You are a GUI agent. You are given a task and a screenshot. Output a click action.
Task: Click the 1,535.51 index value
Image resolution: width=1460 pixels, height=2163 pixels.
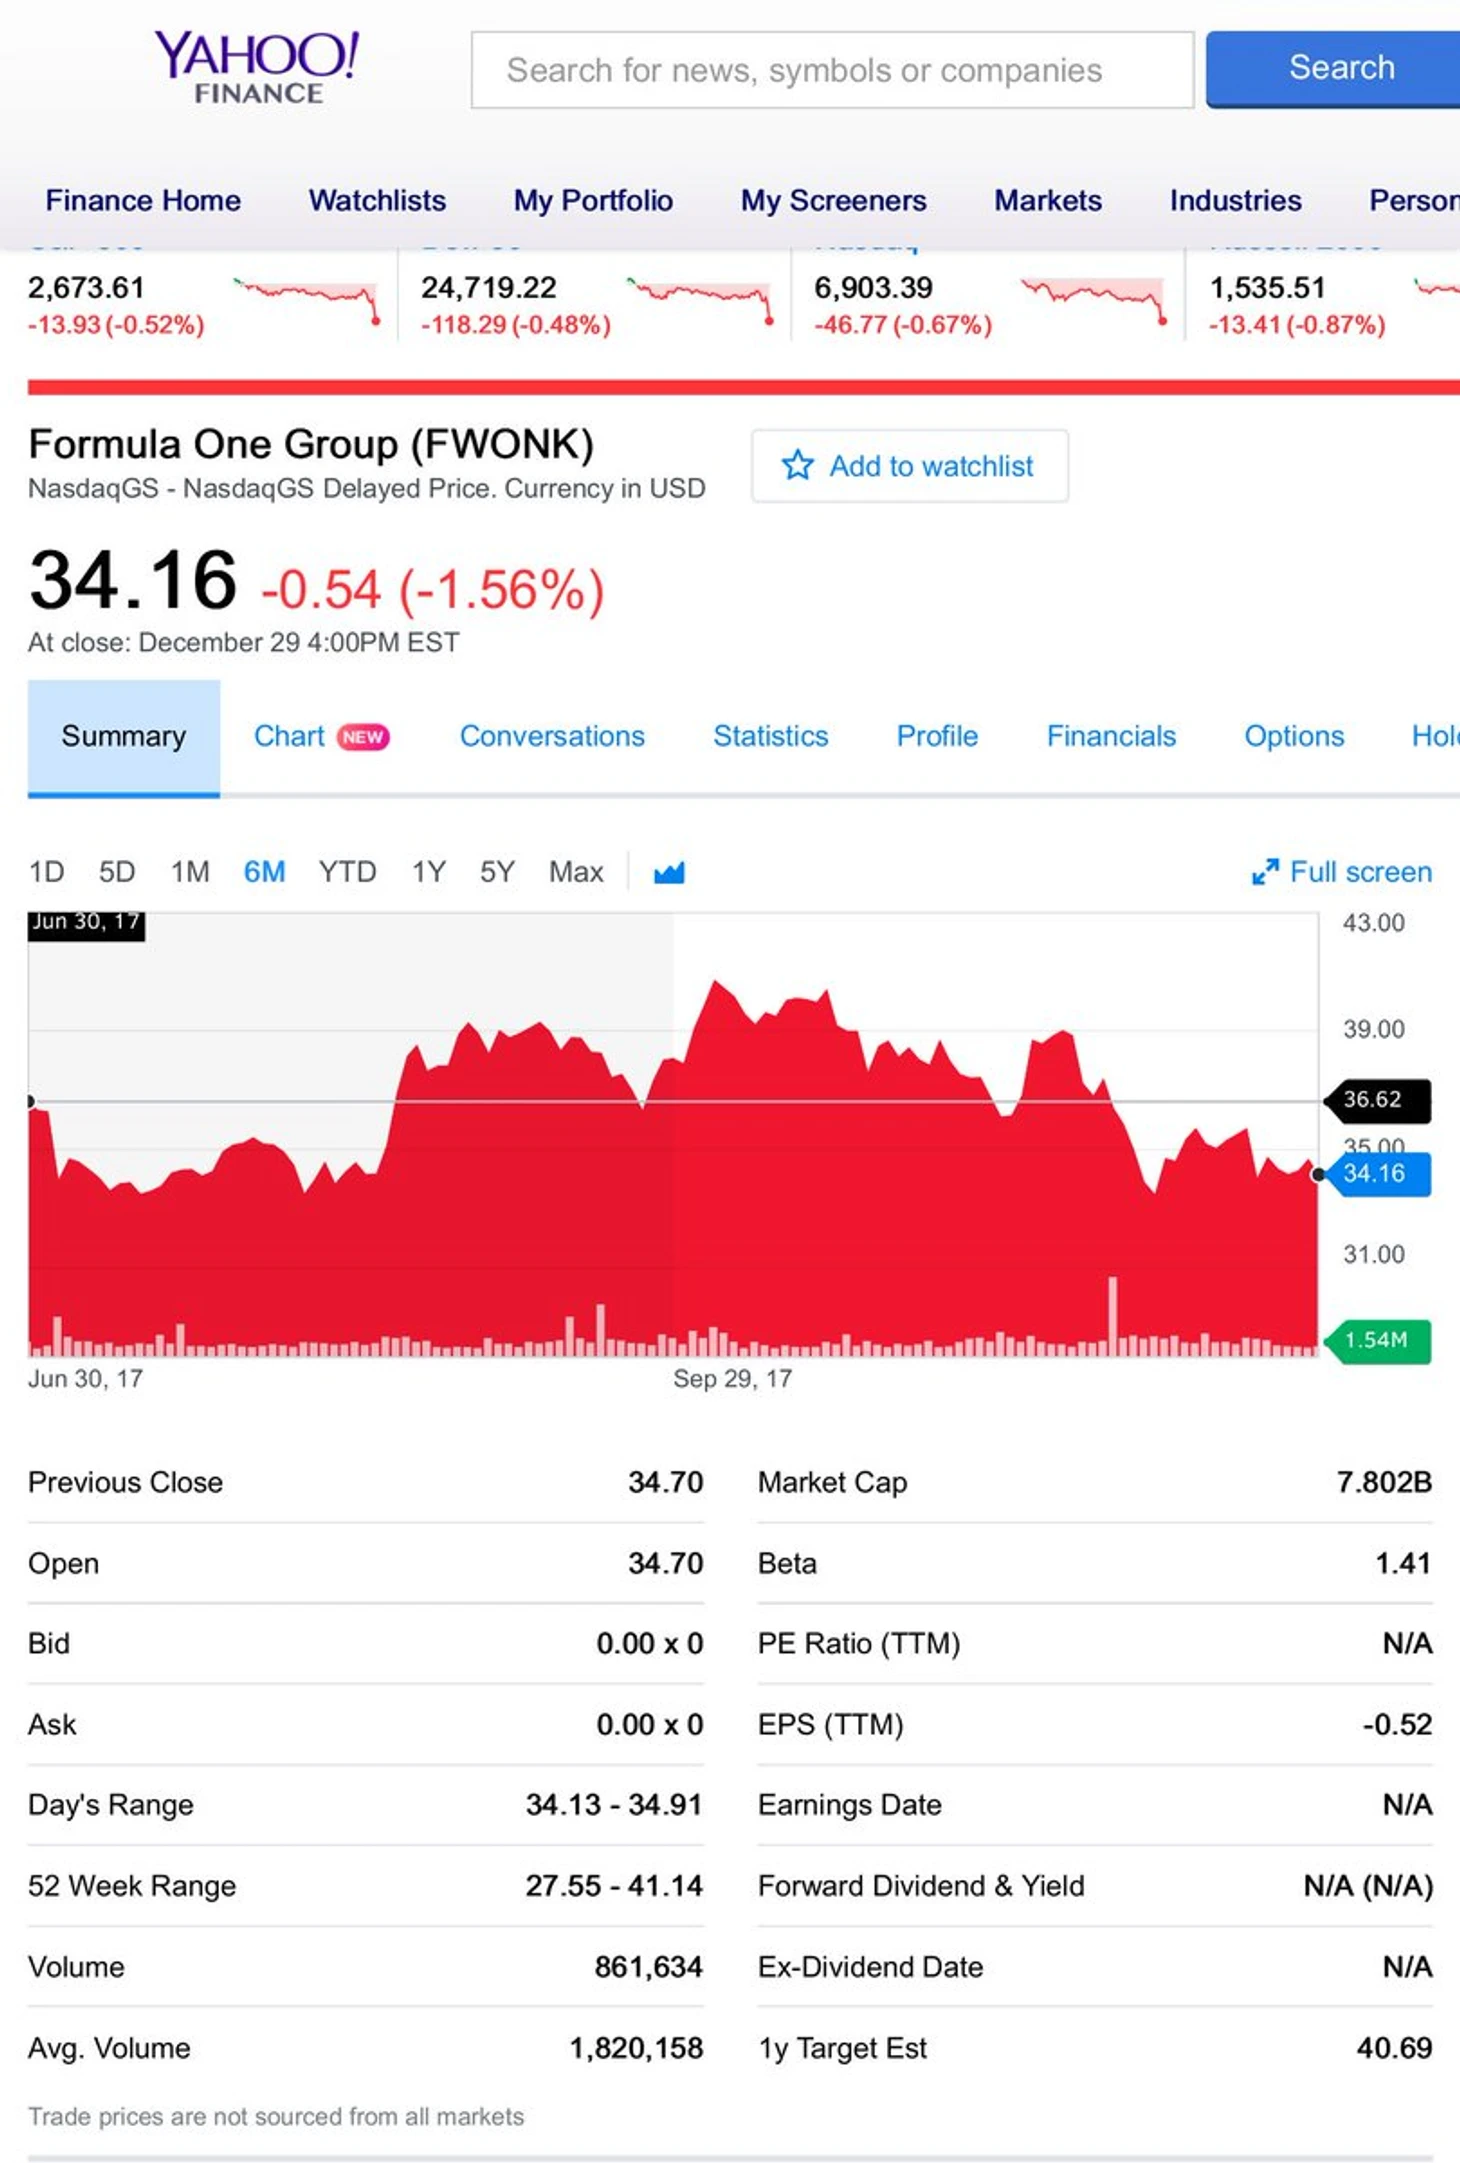point(1267,288)
